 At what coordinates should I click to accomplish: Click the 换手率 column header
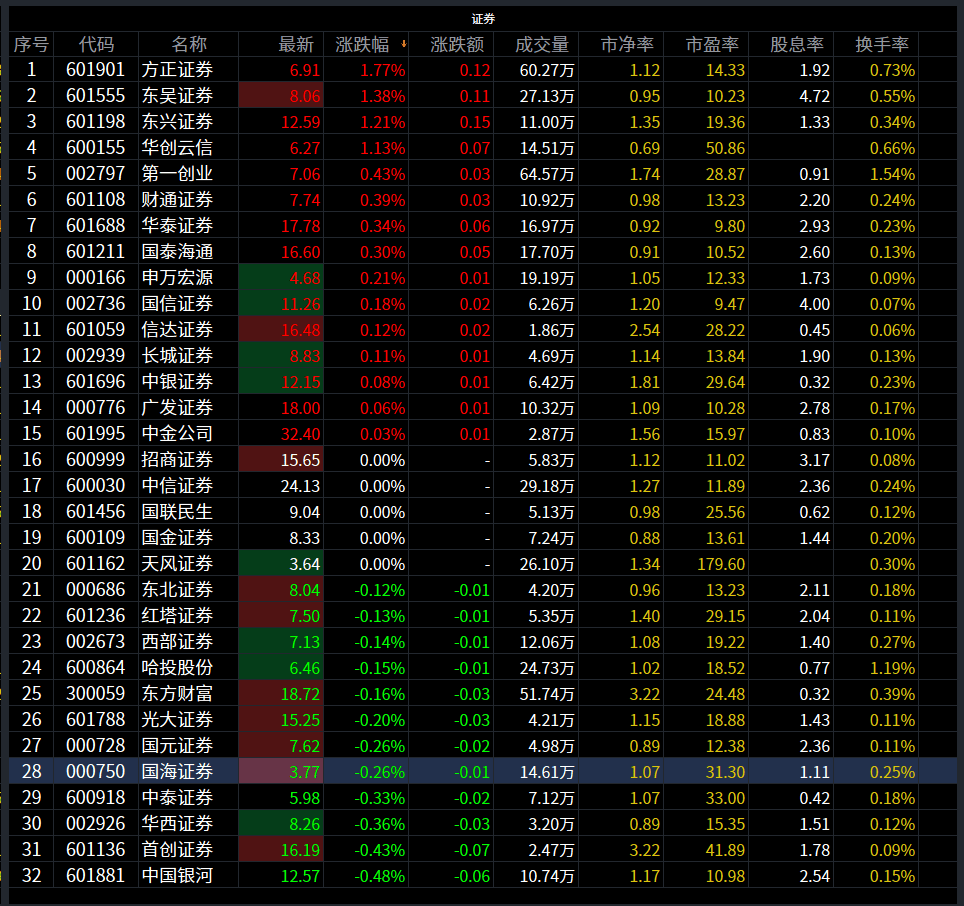[881, 44]
